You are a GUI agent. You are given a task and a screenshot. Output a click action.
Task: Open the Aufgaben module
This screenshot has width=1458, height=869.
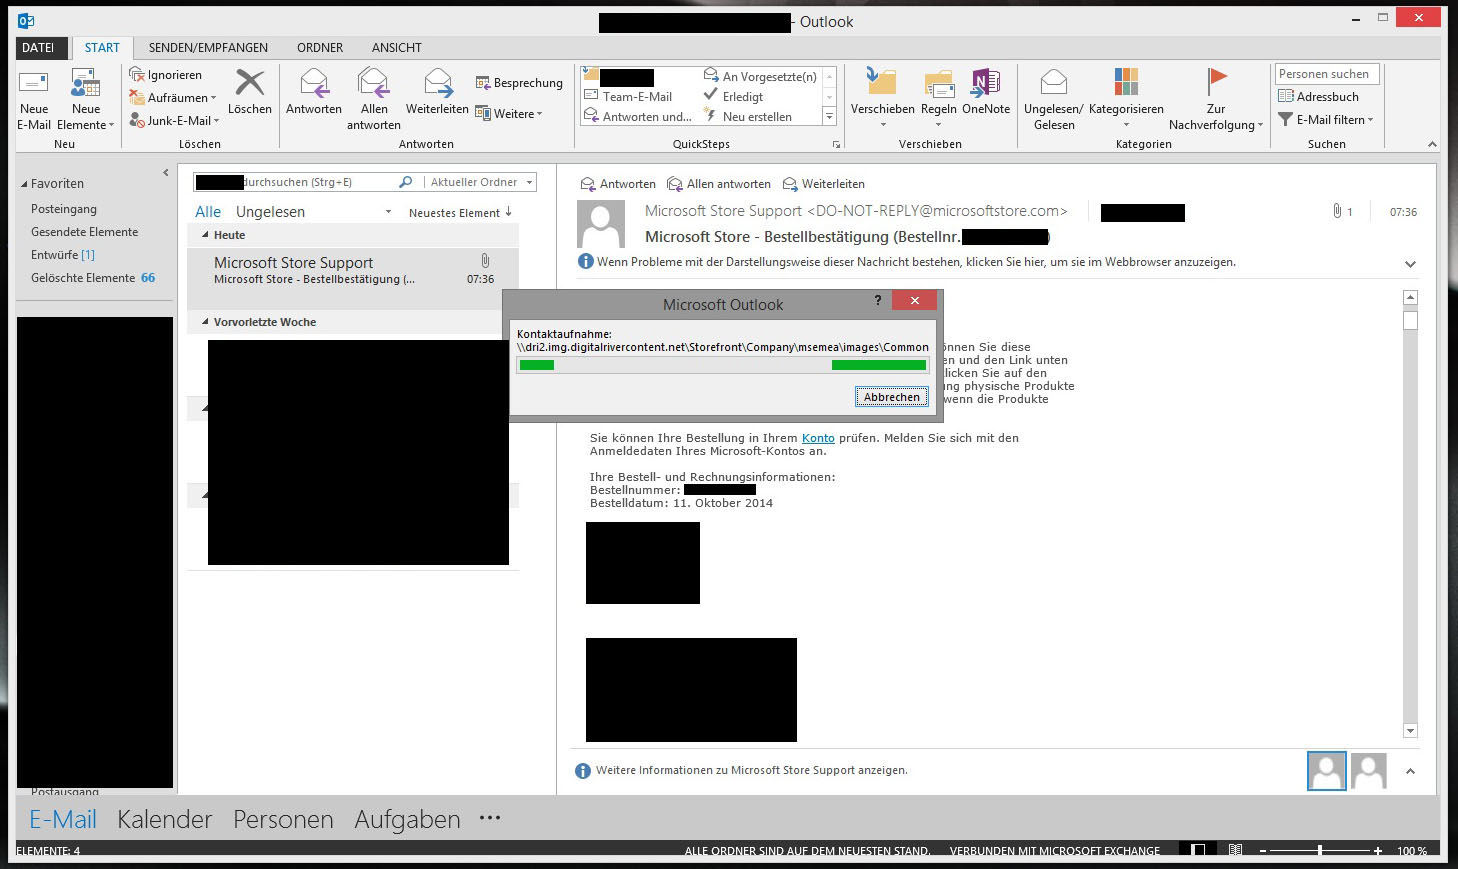[x=407, y=820]
